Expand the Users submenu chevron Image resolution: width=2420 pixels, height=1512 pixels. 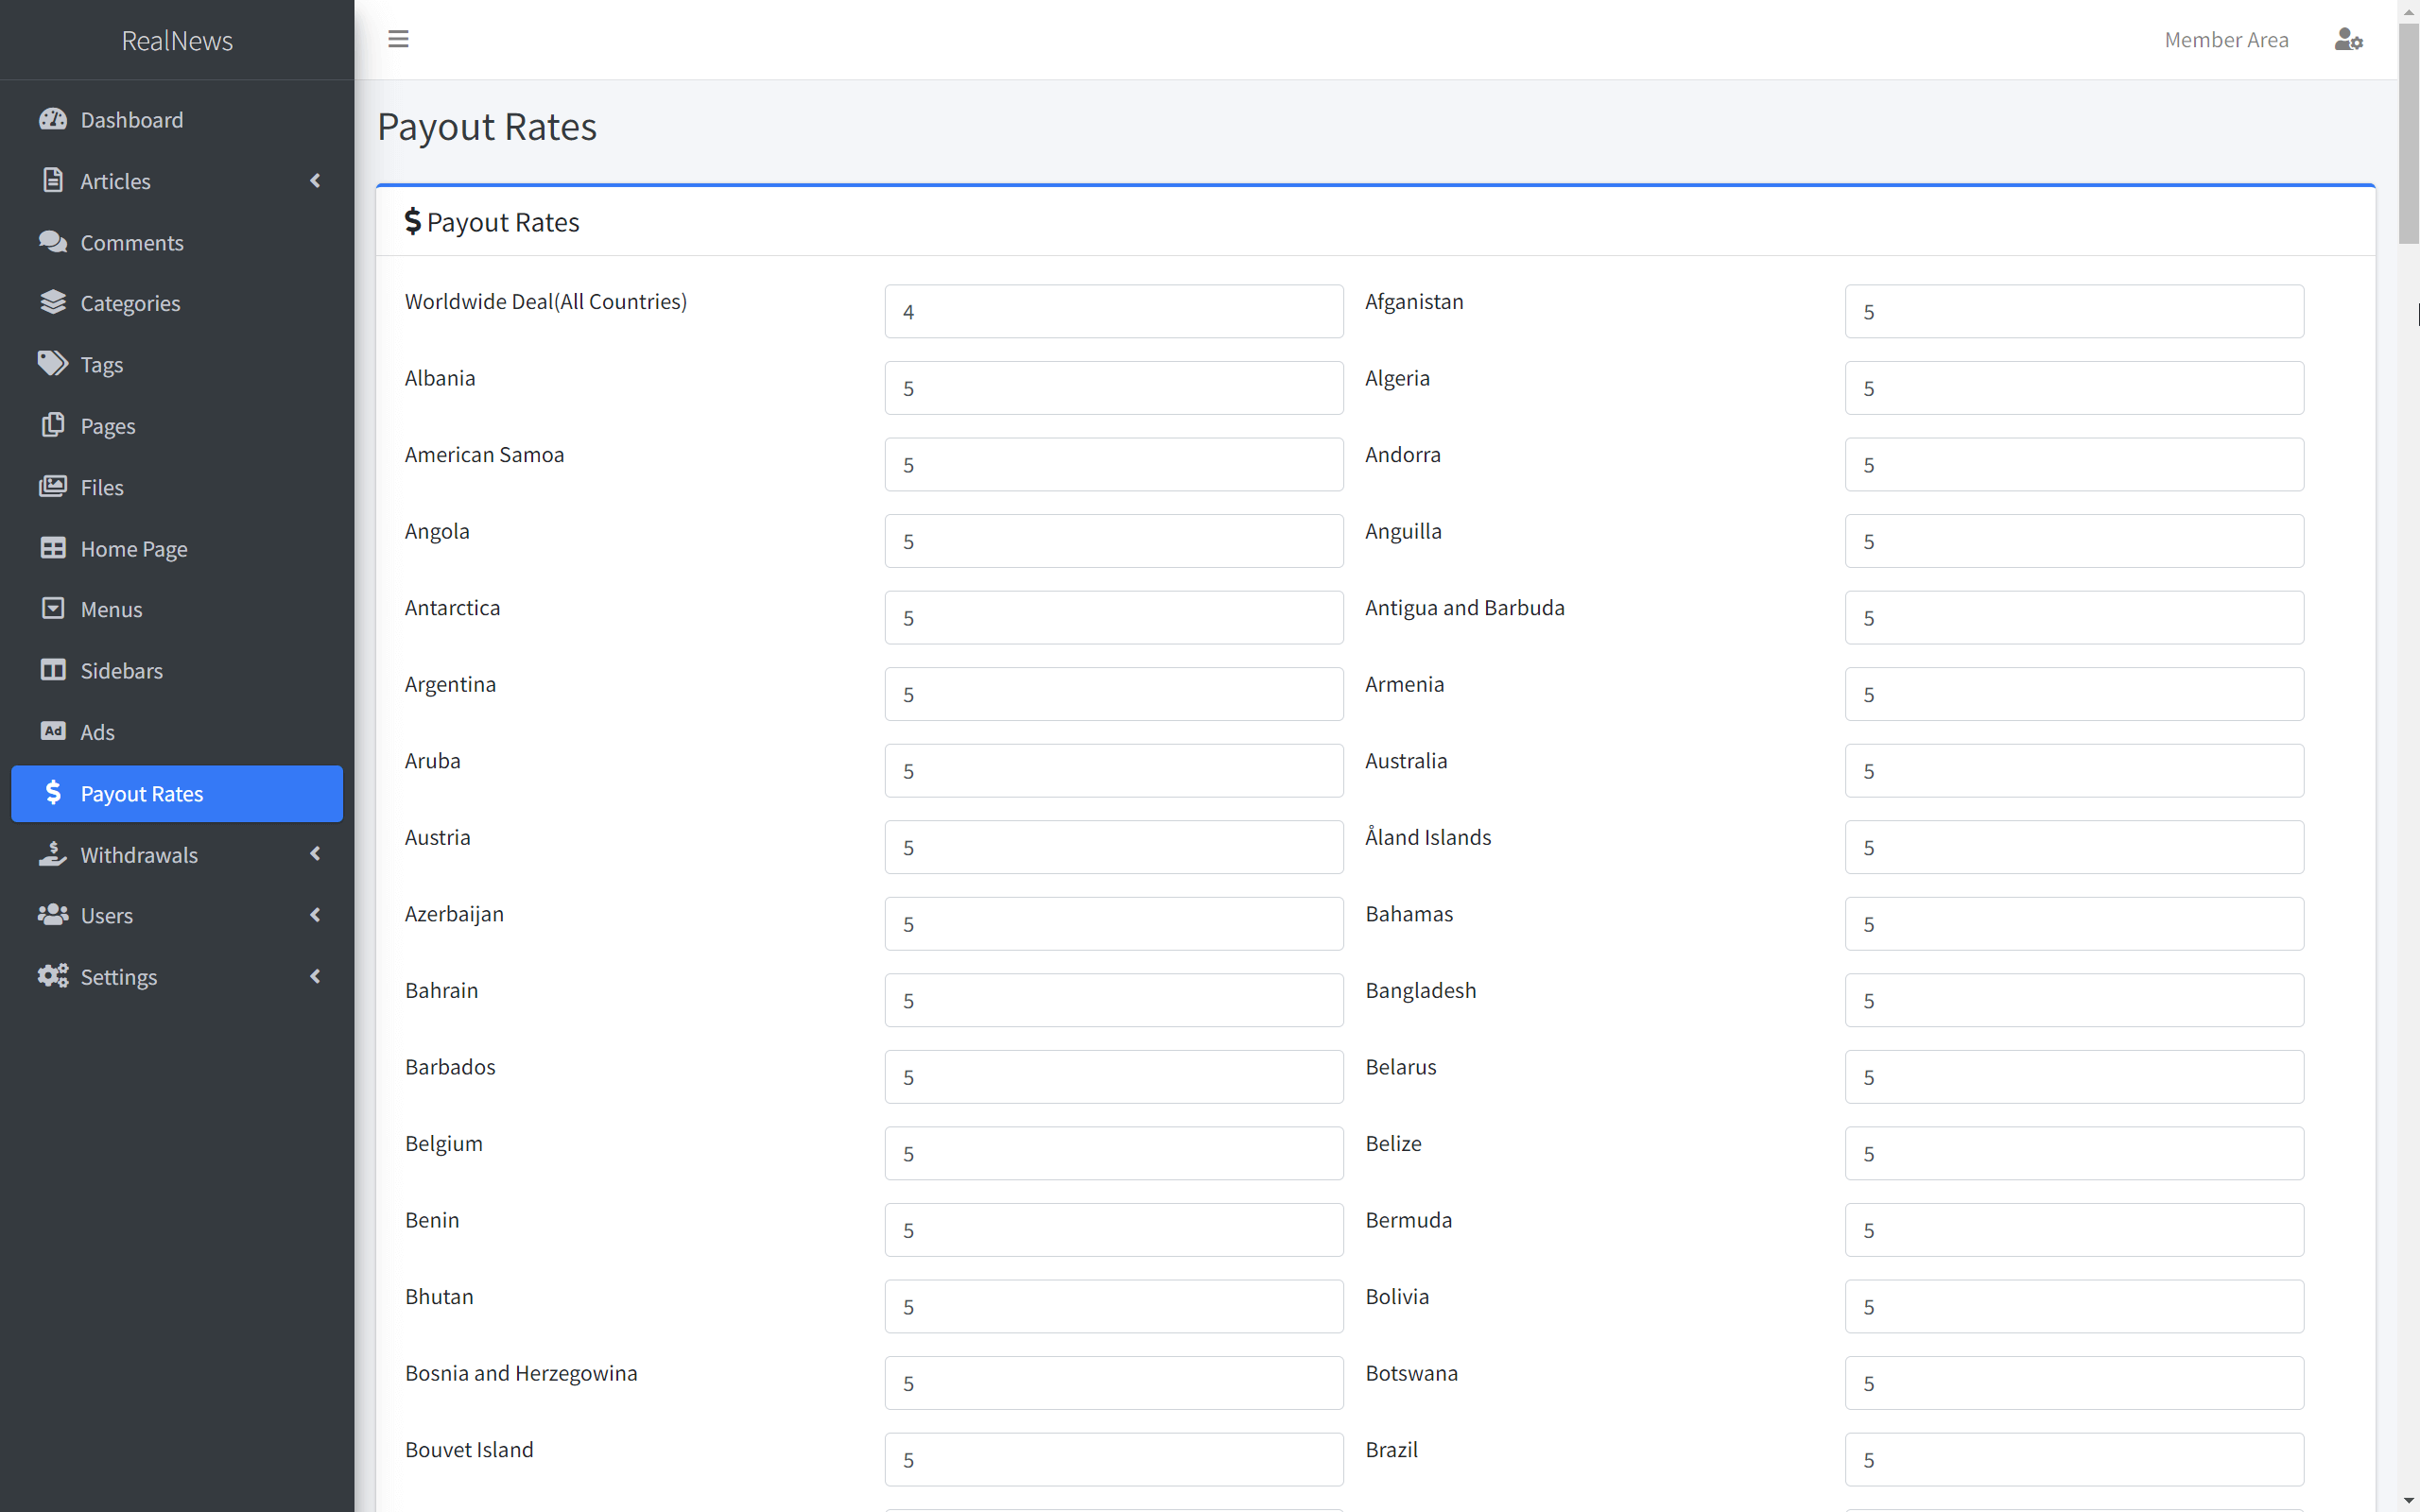coord(315,915)
